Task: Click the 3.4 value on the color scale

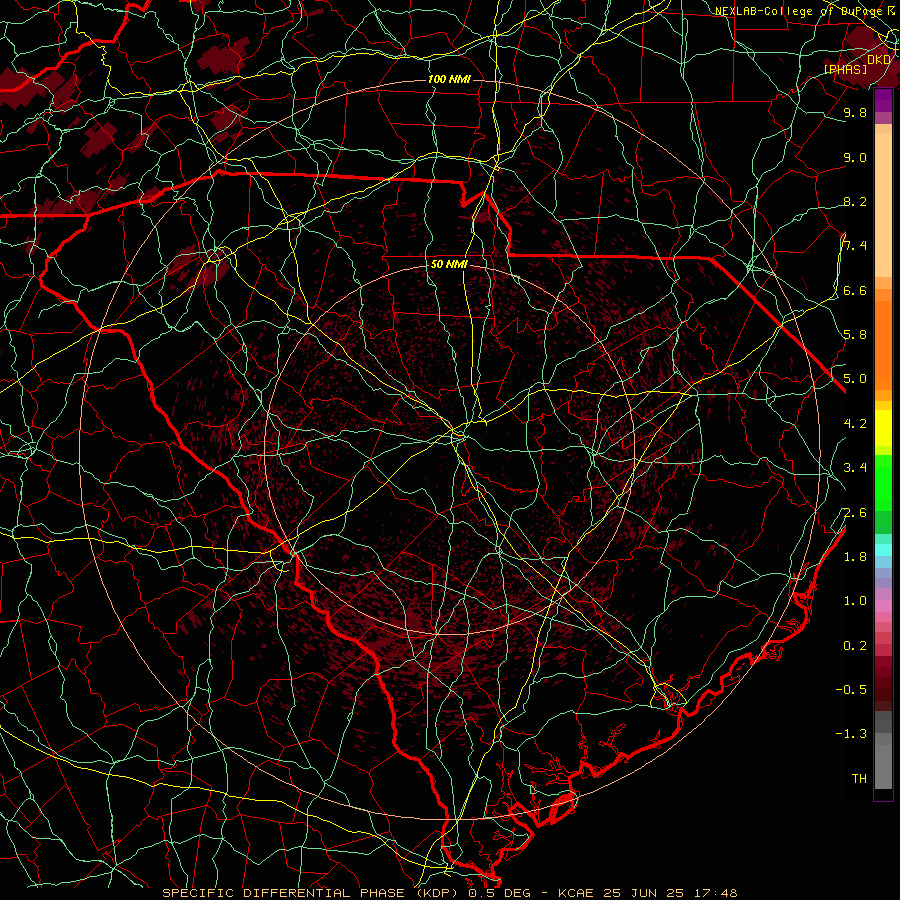Action: pyautogui.click(x=855, y=467)
